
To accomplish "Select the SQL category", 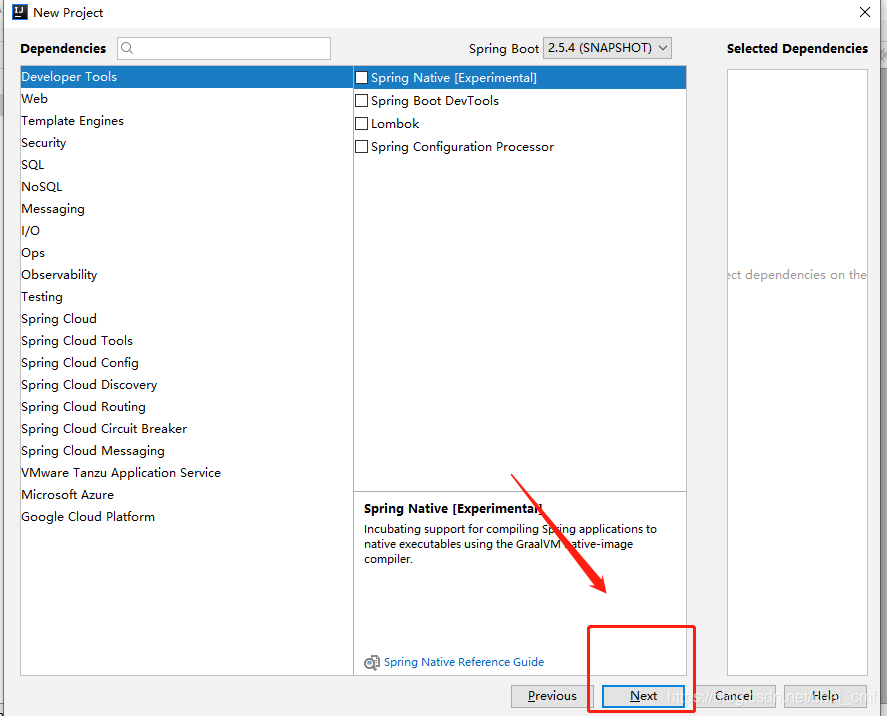I will pos(187,165).
